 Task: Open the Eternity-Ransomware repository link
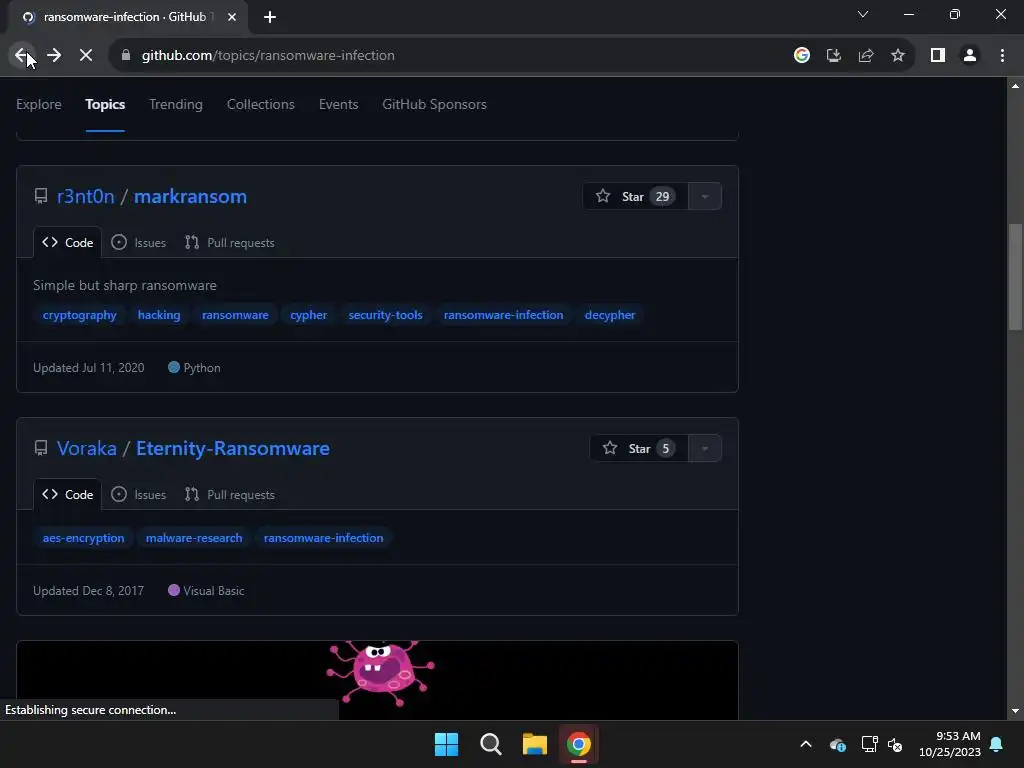(232, 448)
